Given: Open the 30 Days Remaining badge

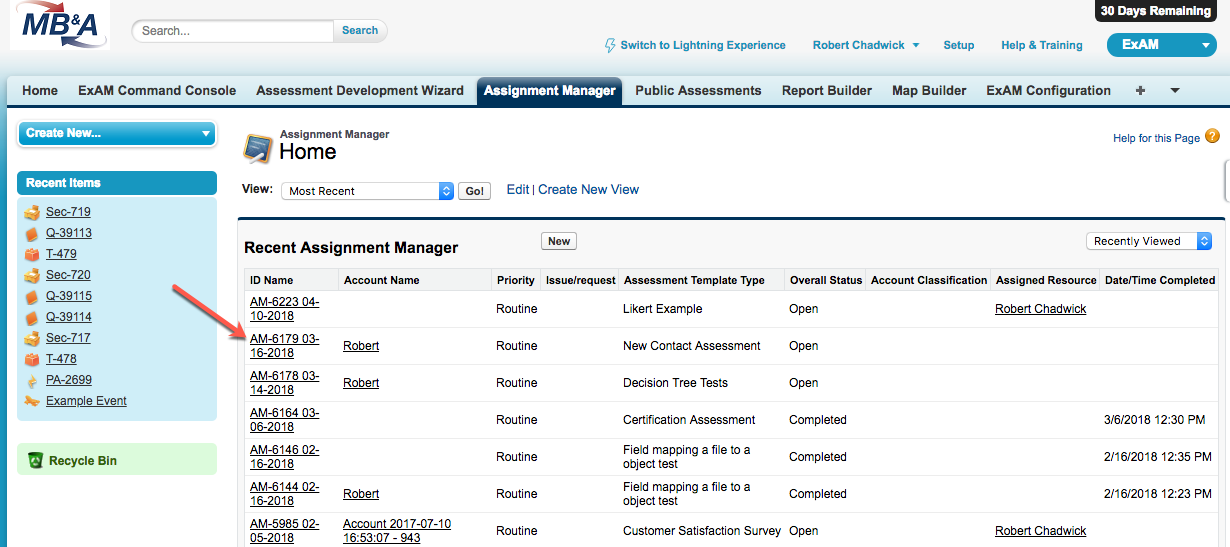Looking at the screenshot, I should [x=1155, y=11].
